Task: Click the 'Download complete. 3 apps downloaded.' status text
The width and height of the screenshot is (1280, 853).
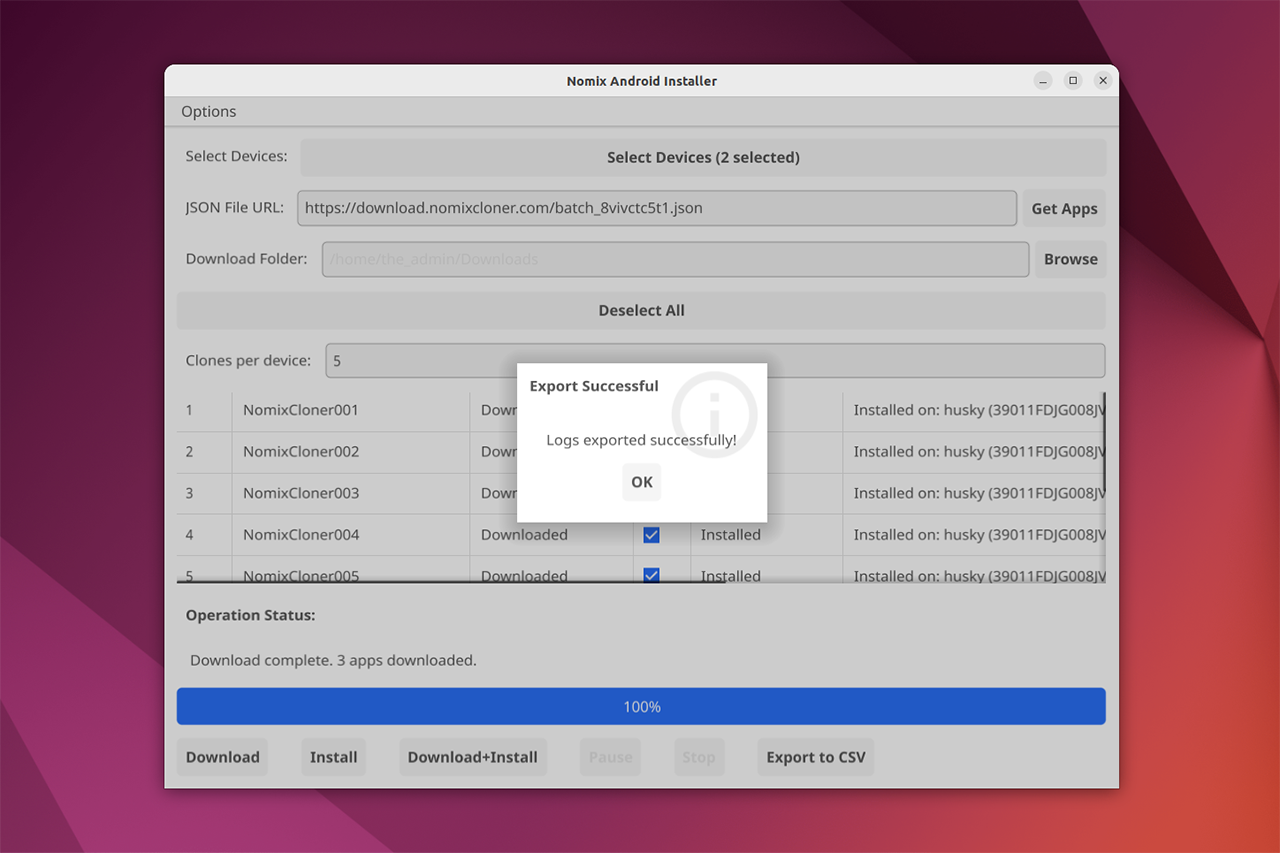Action: click(x=333, y=660)
